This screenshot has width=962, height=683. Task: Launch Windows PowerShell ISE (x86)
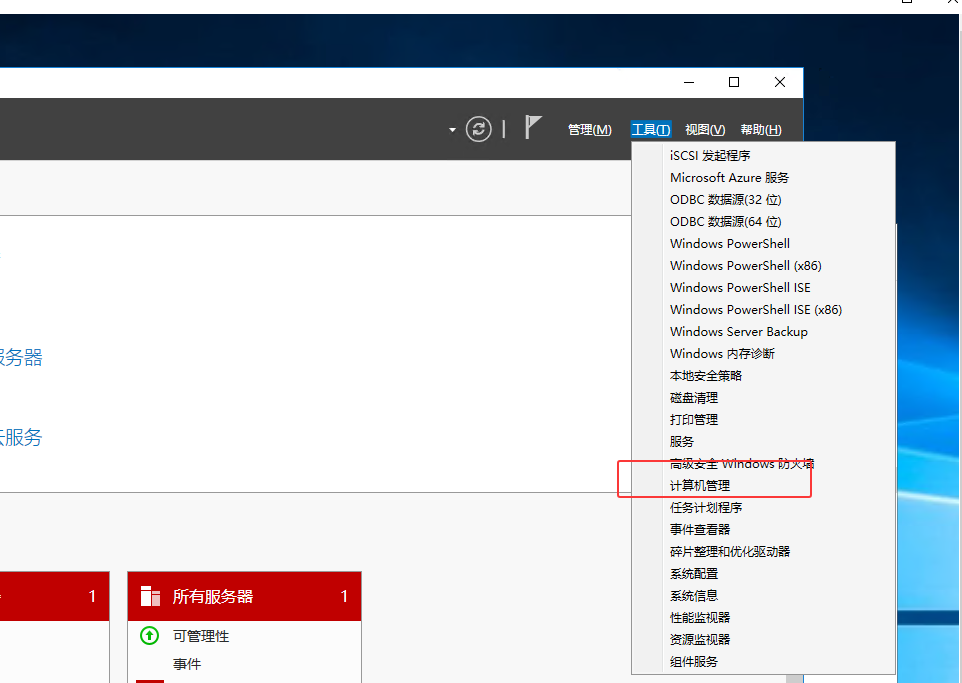[x=755, y=310]
